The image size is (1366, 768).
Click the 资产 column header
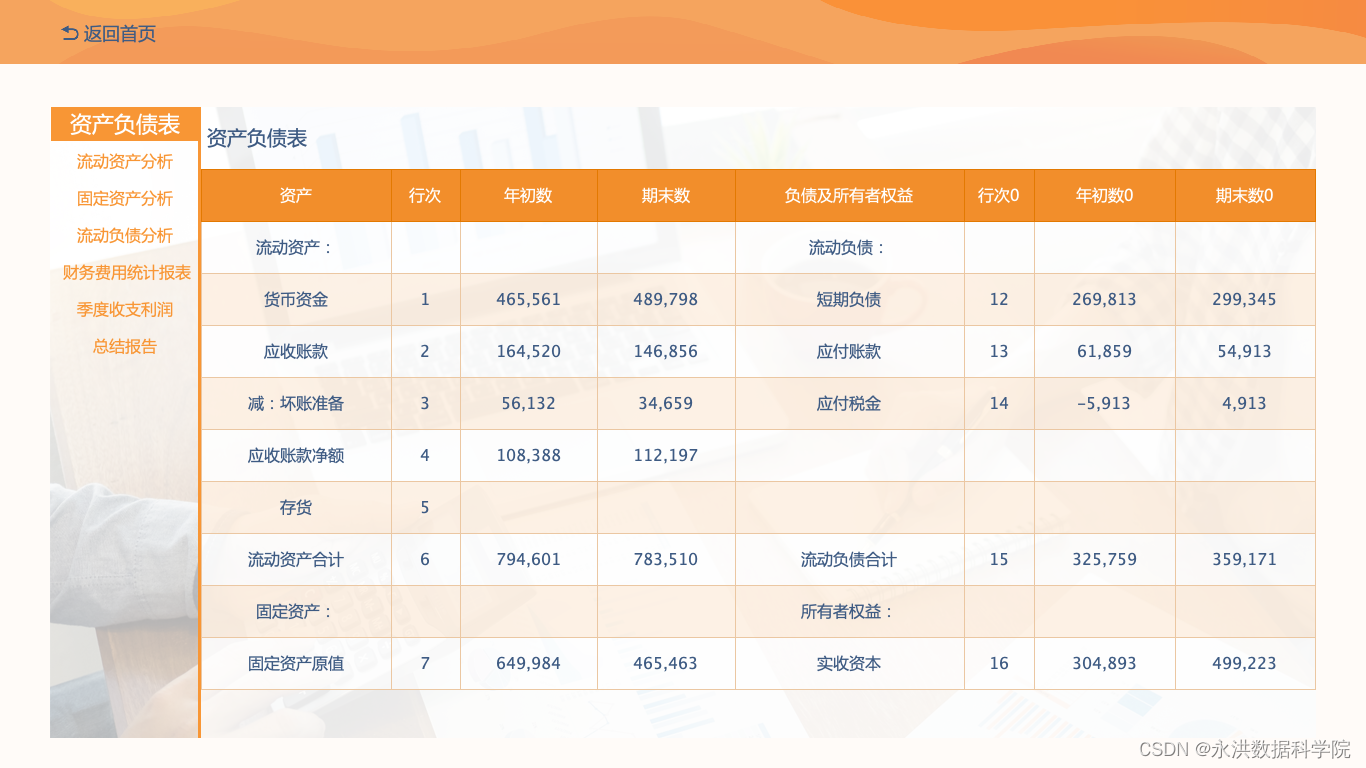[x=296, y=195]
